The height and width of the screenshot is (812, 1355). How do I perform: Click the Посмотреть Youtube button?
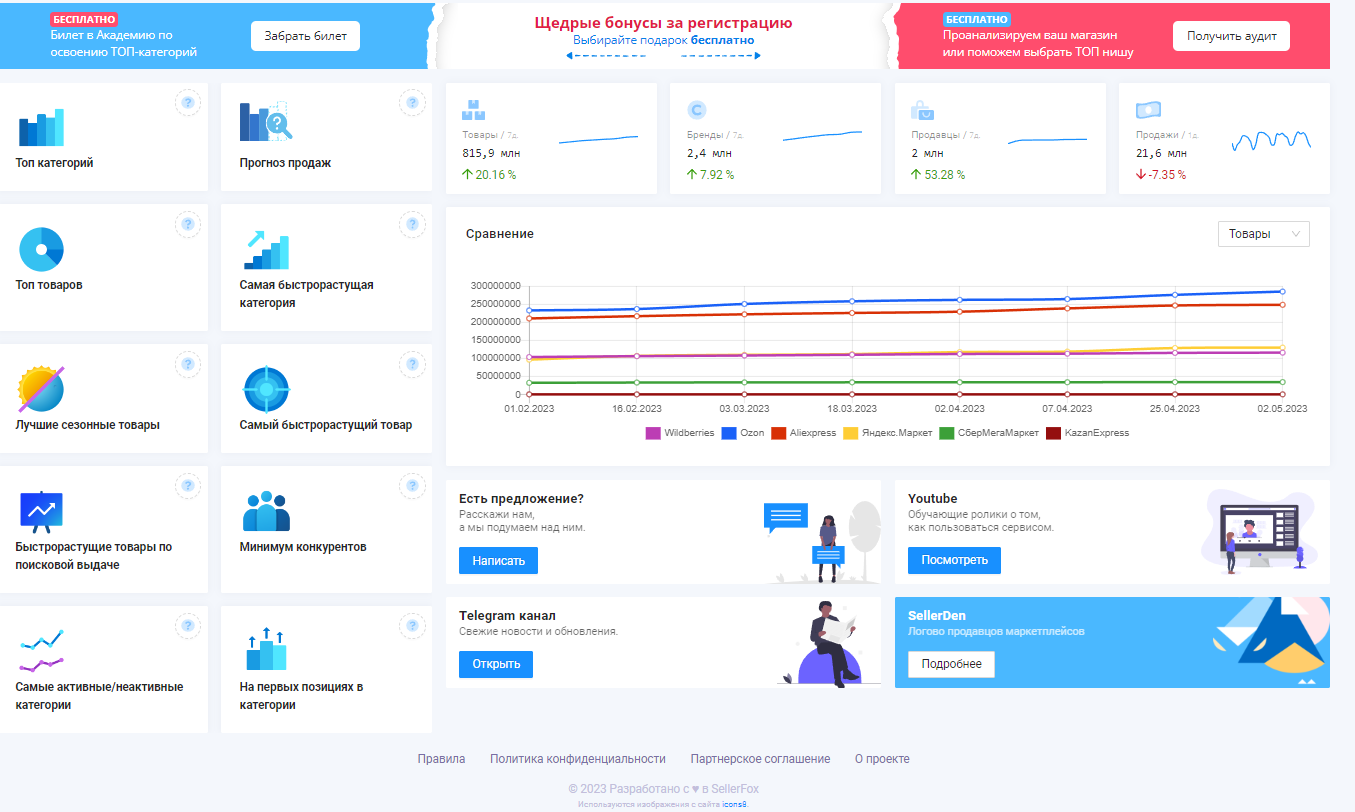pyautogui.click(x=954, y=560)
